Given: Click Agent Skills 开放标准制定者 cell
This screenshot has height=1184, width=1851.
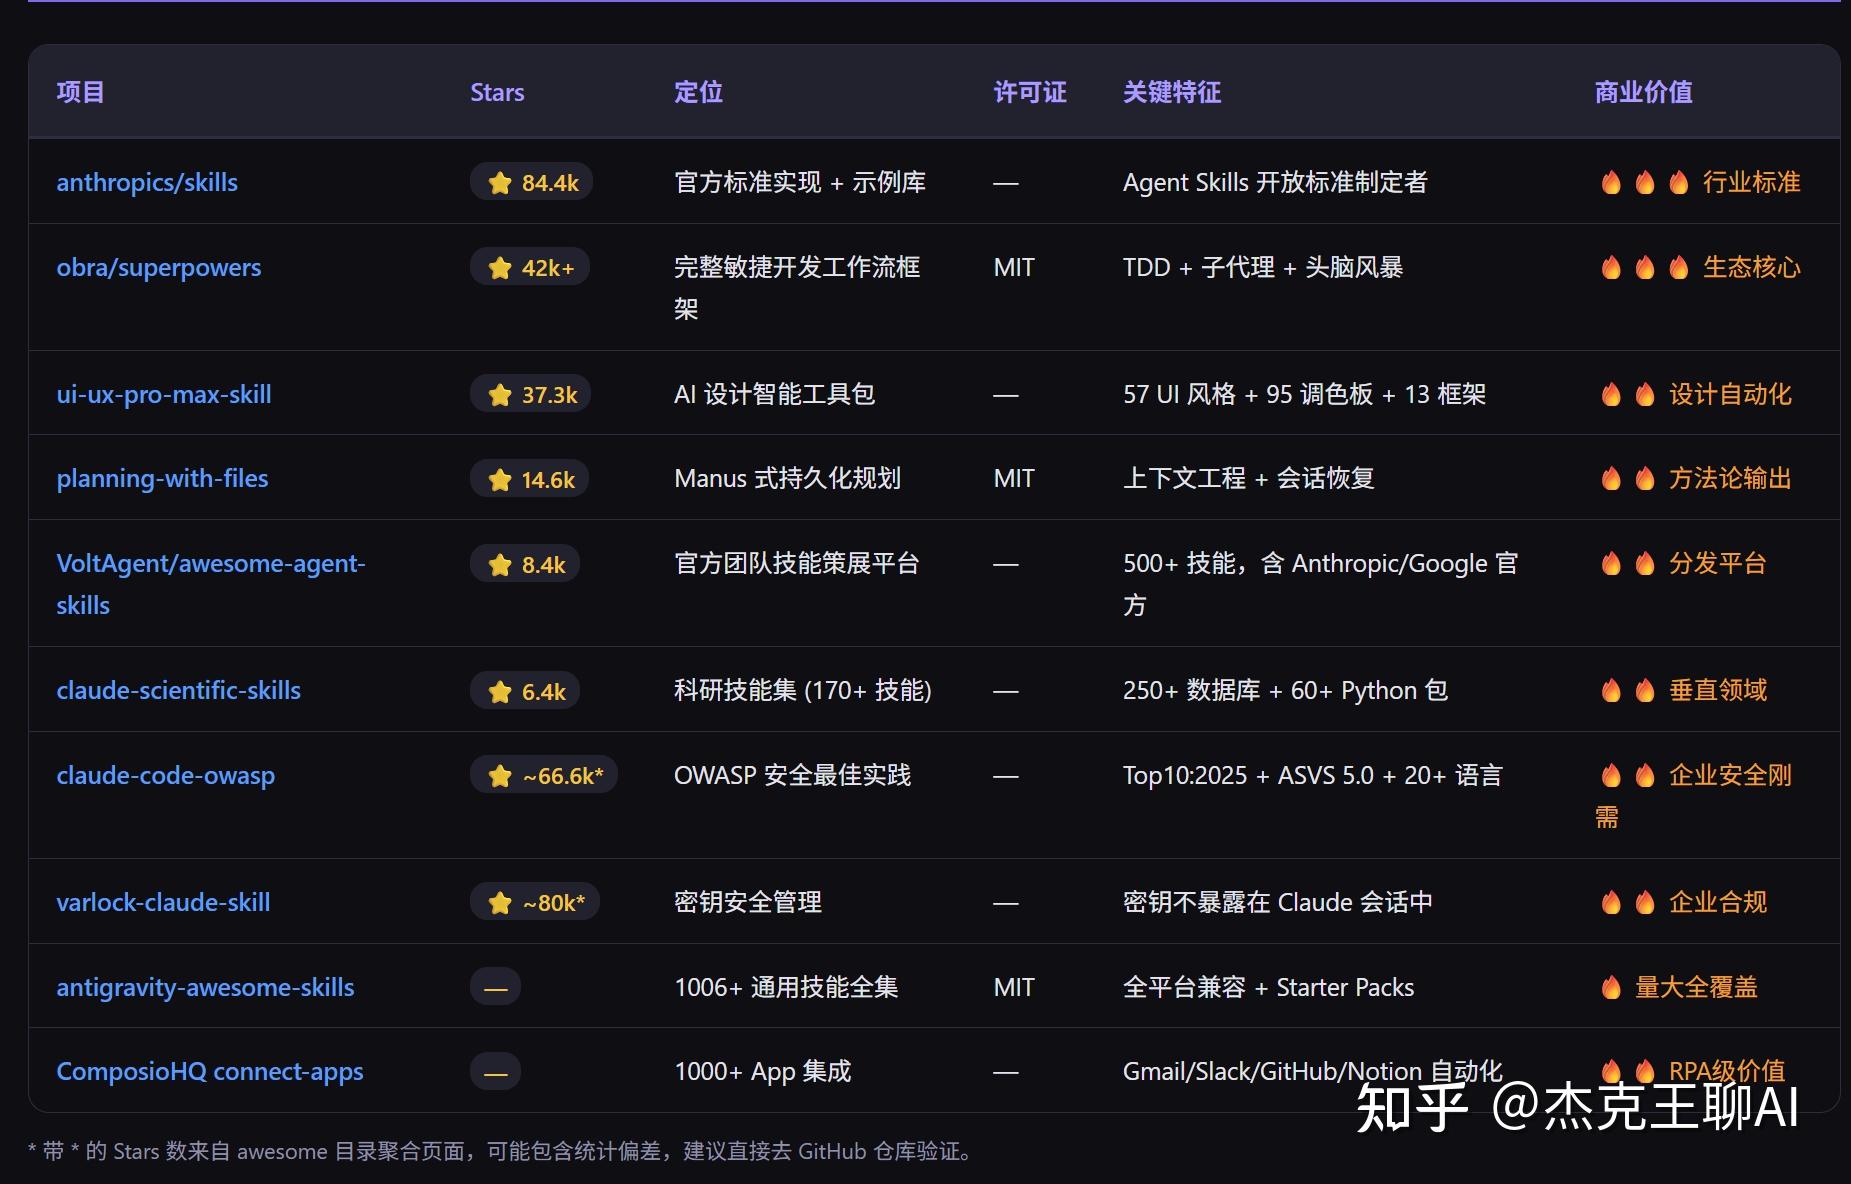Looking at the screenshot, I should point(1275,182).
